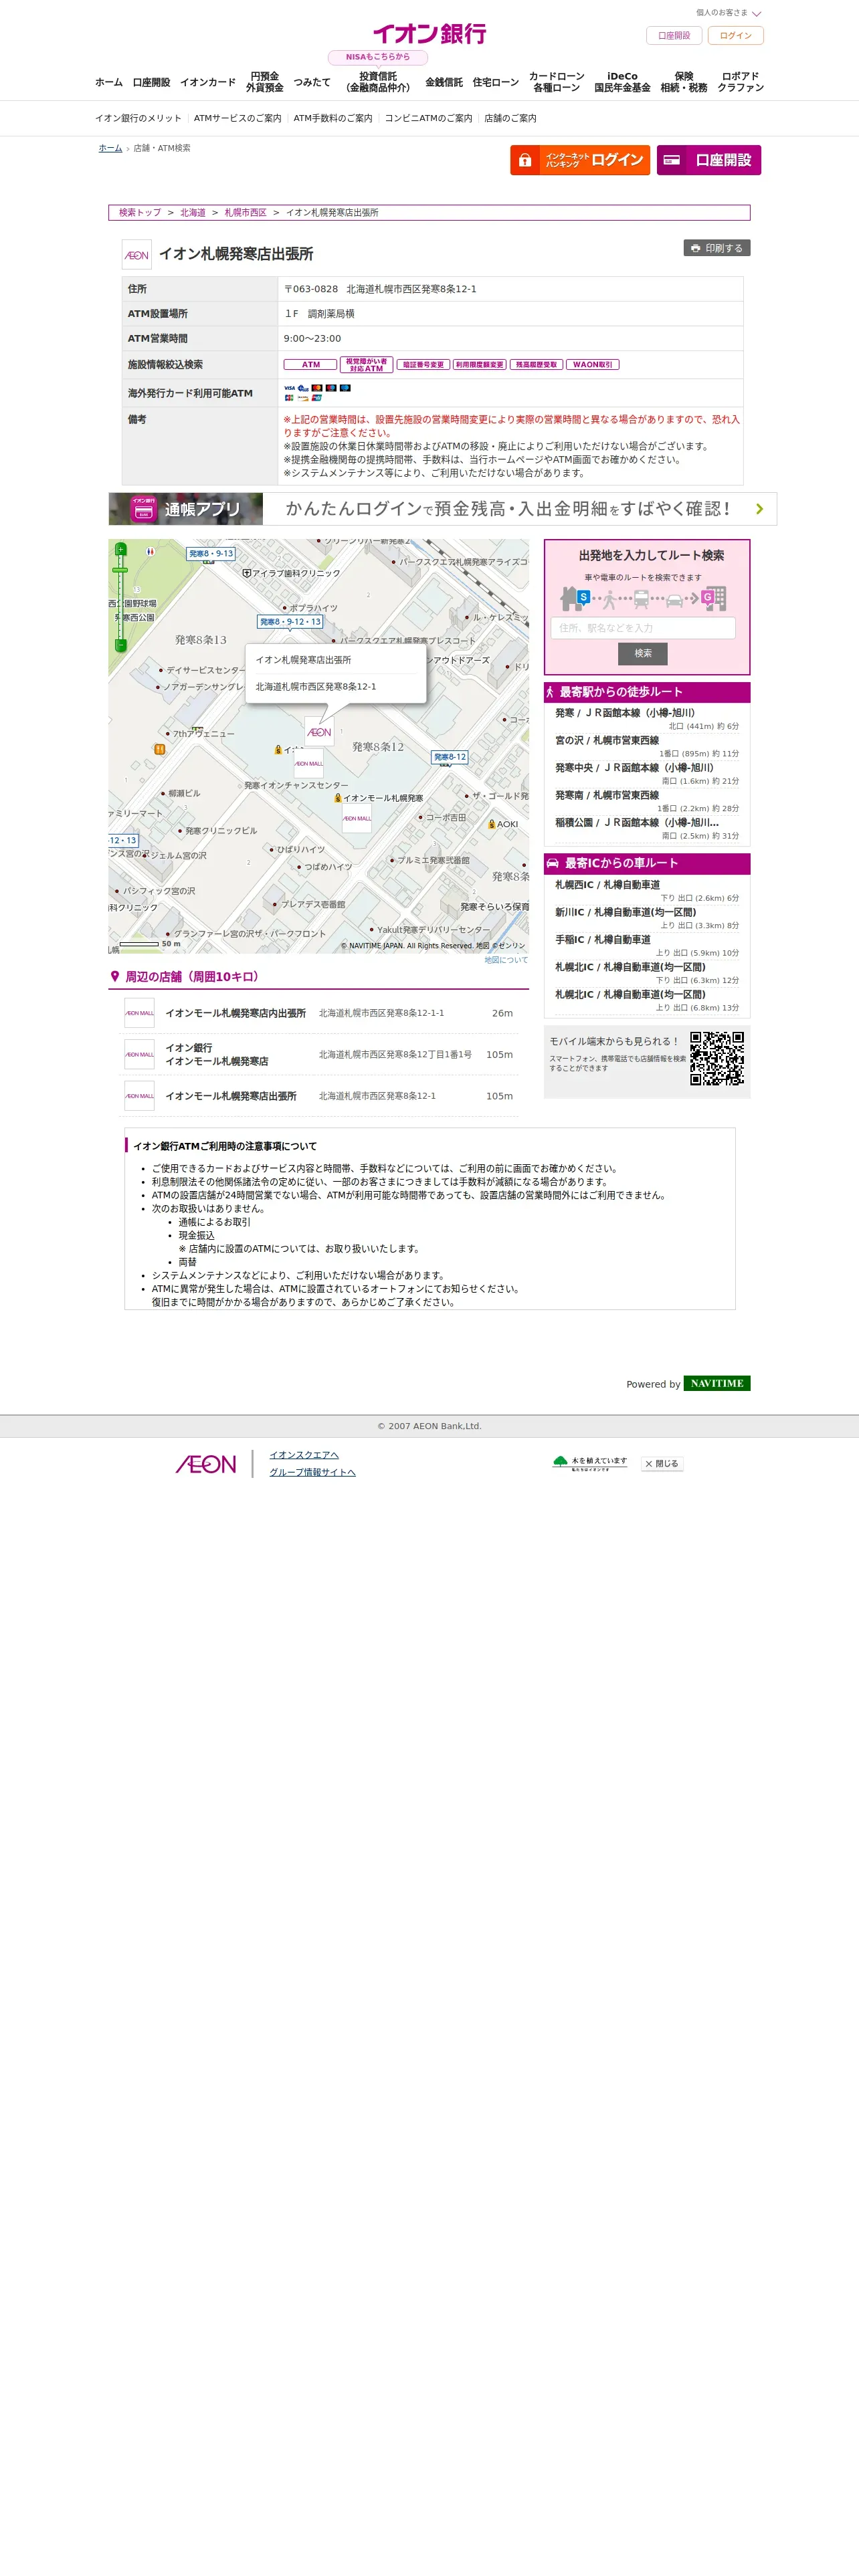Image resolution: width=859 pixels, height=2576 pixels.
Task: Click the AEON MALL logo for イオン銀行 イオンモール札幌発寒店
Action: coord(139,1055)
